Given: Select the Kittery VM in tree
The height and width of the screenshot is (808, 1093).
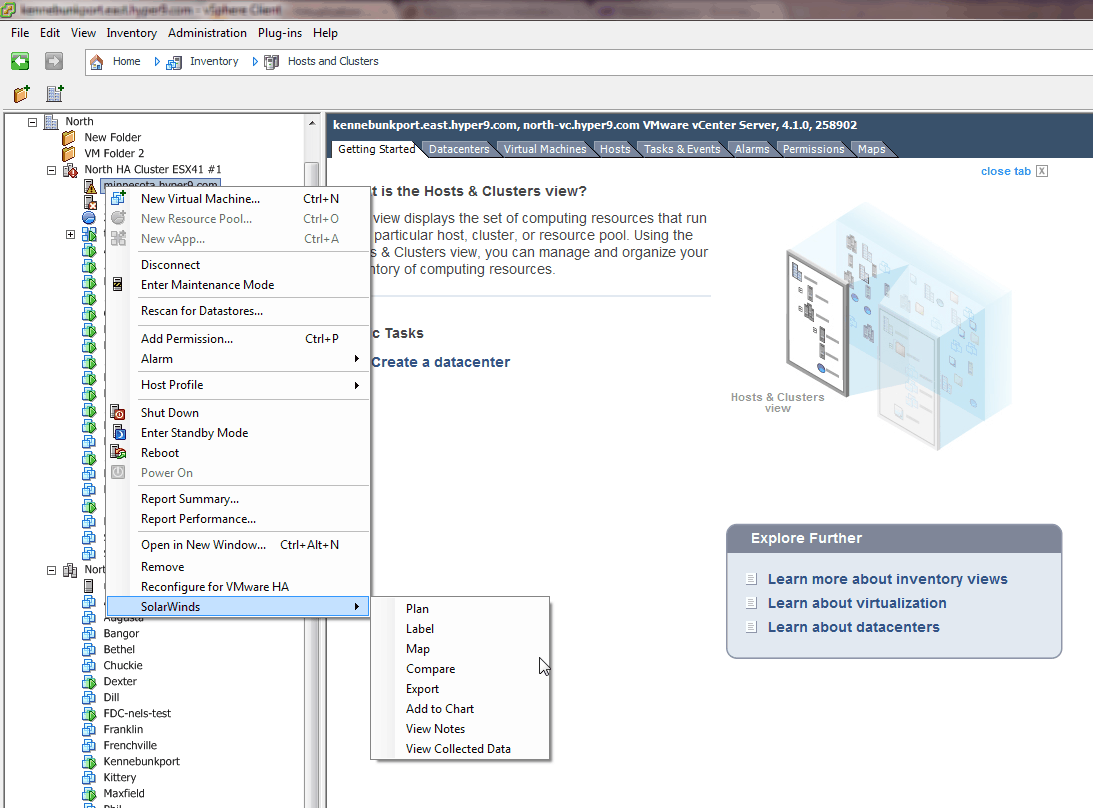Looking at the screenshot, I should point(119,777).
